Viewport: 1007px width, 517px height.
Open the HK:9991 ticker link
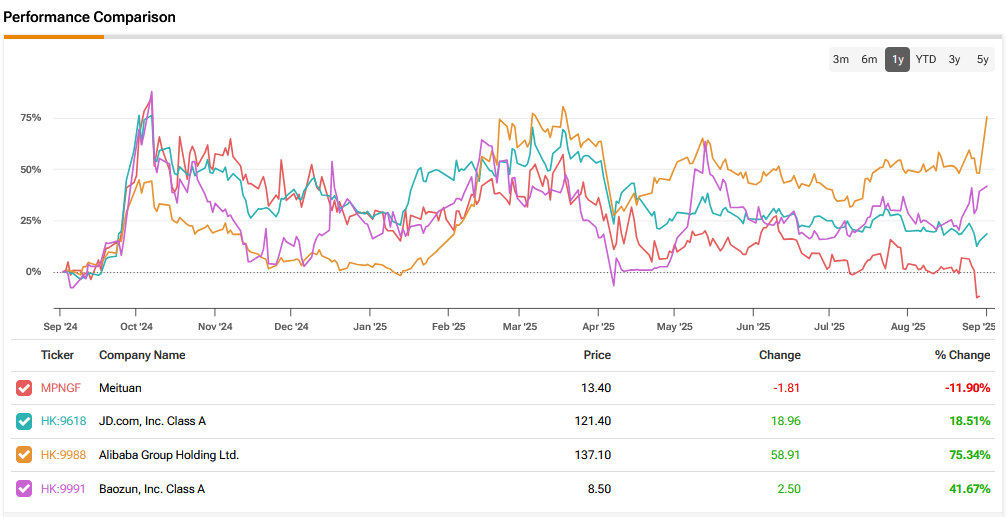[63, 489]
